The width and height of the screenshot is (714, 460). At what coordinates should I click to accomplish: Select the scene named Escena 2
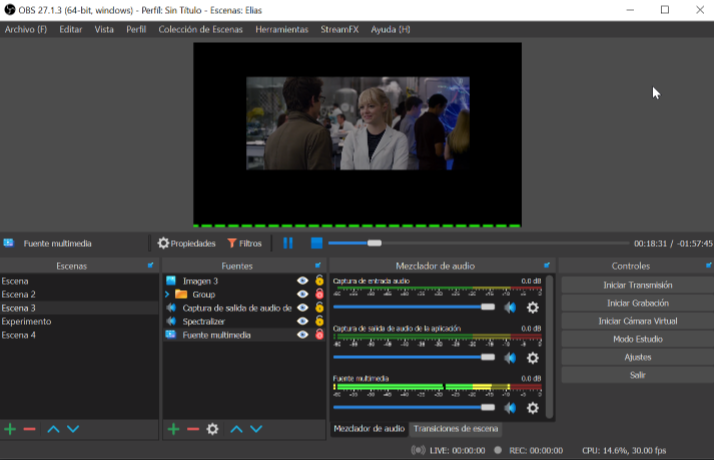(79, 294)
